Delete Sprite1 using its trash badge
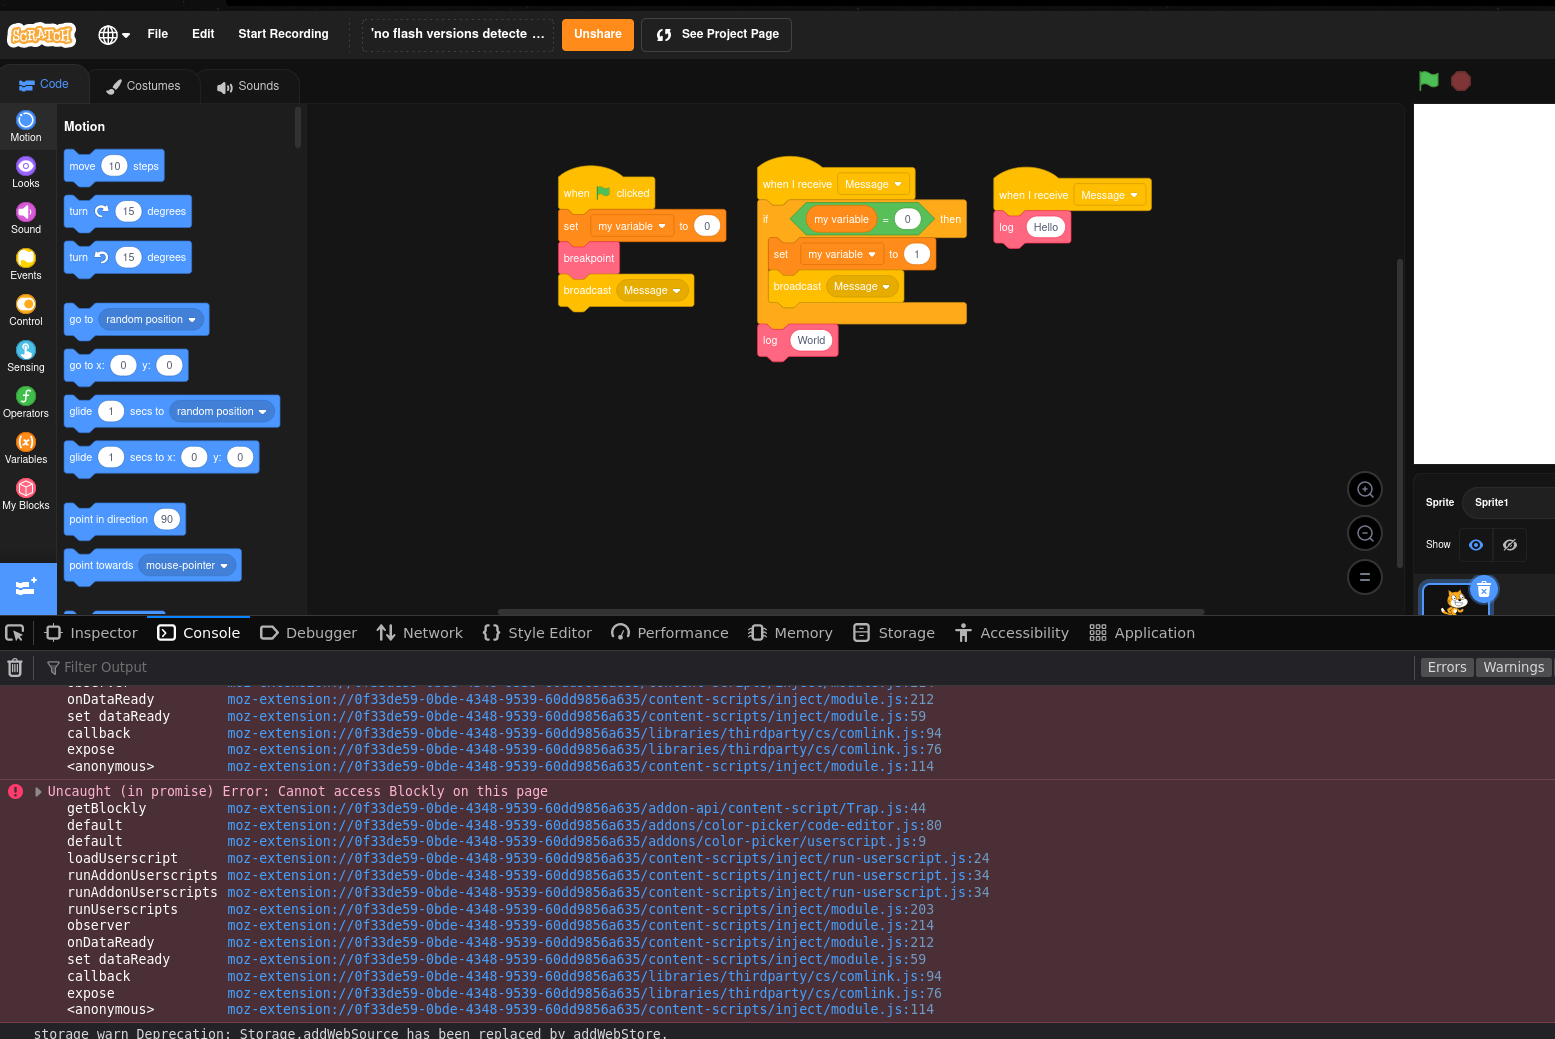 tap(1484, 589)
